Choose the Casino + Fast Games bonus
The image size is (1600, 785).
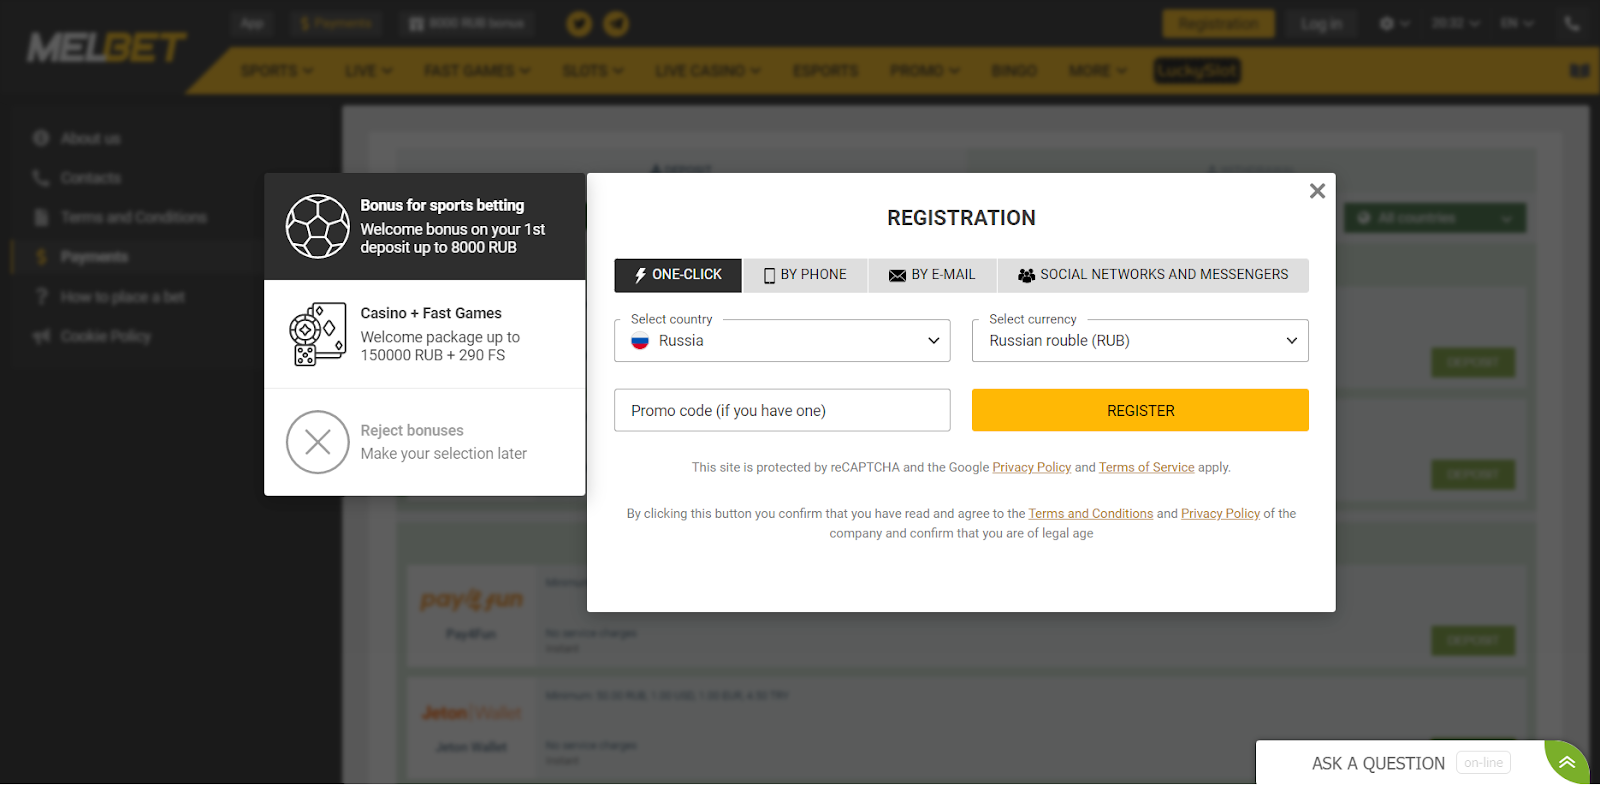point(425,334)
